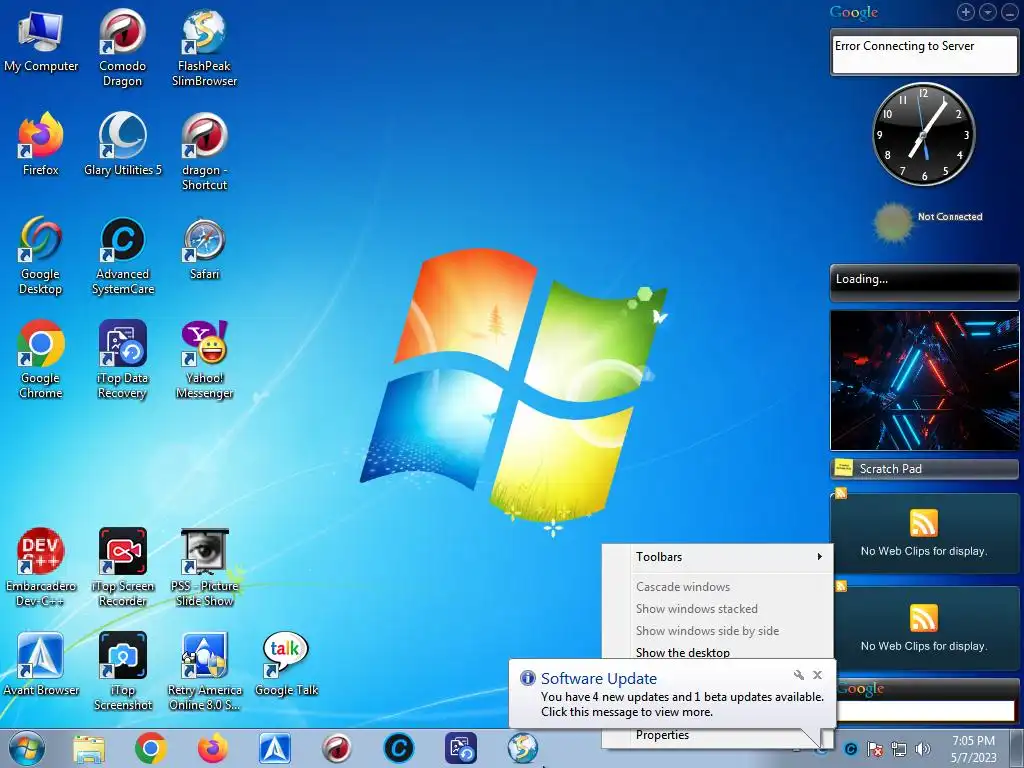Screen dimensions: 1024x768
Task: Click the Software Update message to view updates
Action: [x=682, y=704]
